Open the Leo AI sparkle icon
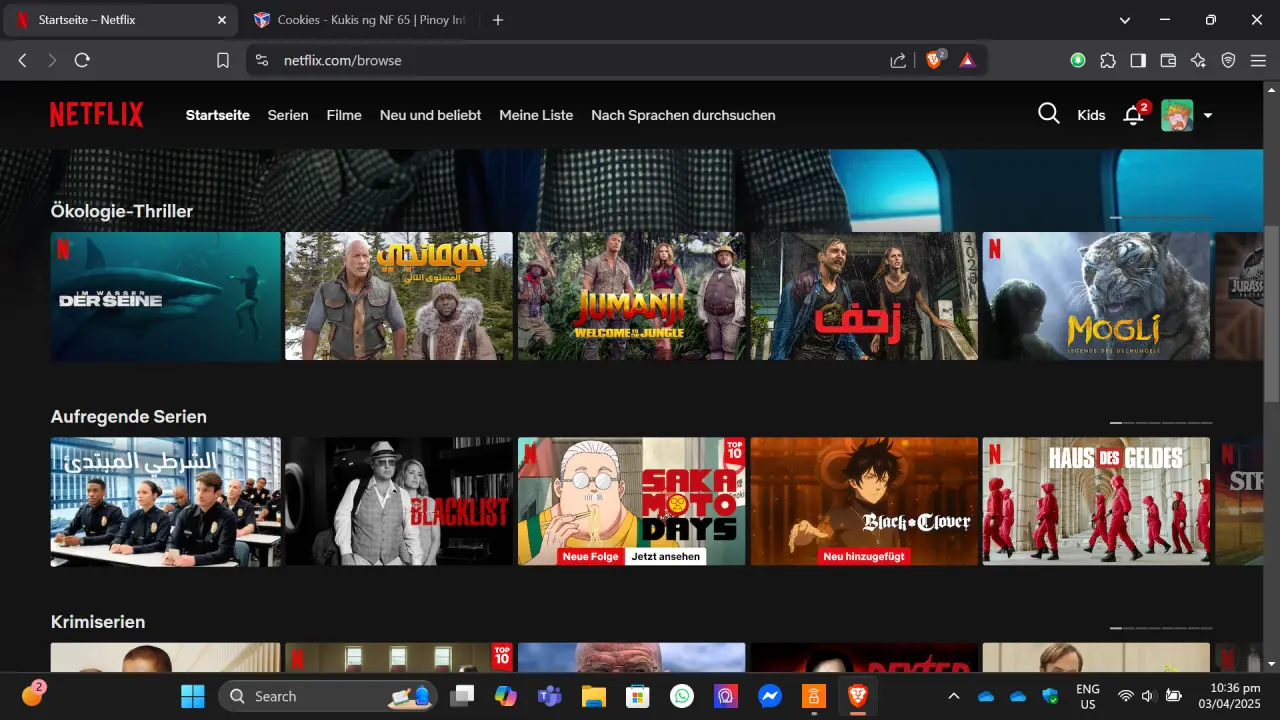The height and width of the screenshot is (720, 1280). click(x=1198, y=60)
